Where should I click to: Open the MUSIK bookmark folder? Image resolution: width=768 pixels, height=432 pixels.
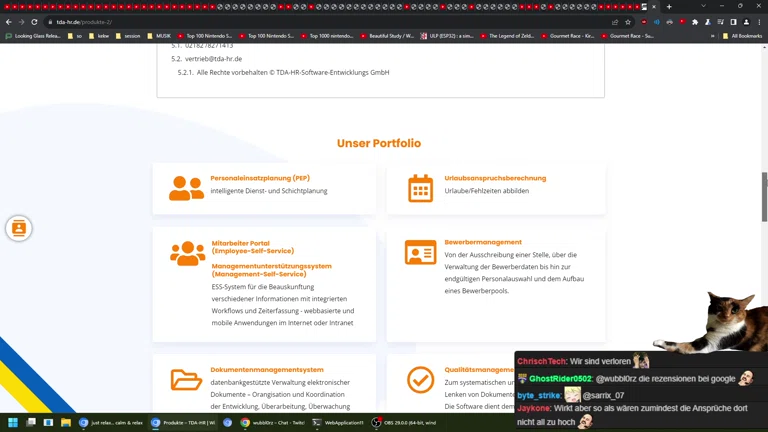tap(159, 36)
